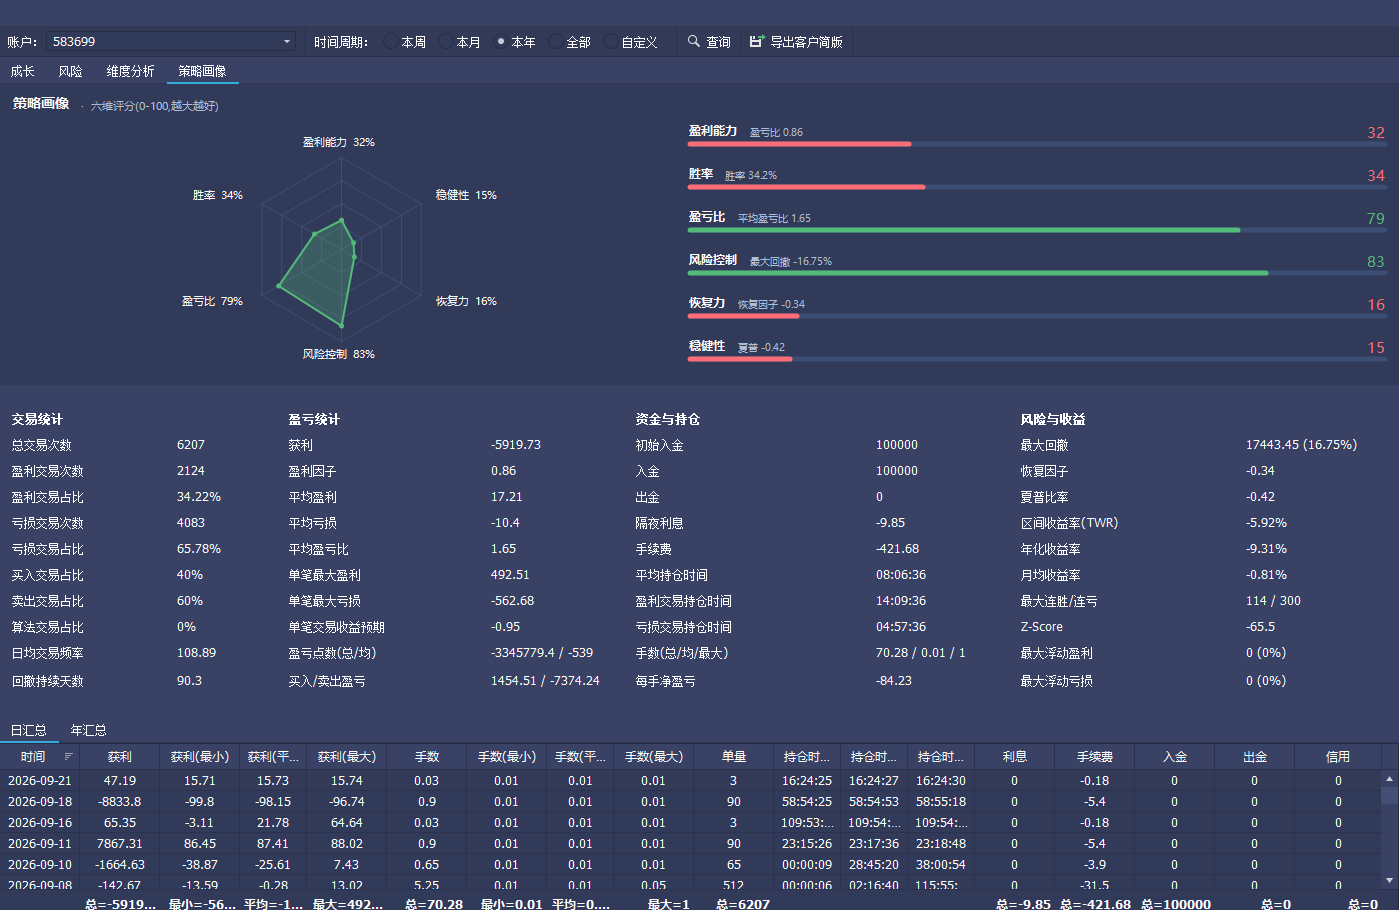Click the sort icon in the 时间 column header

tap(69, 757)
